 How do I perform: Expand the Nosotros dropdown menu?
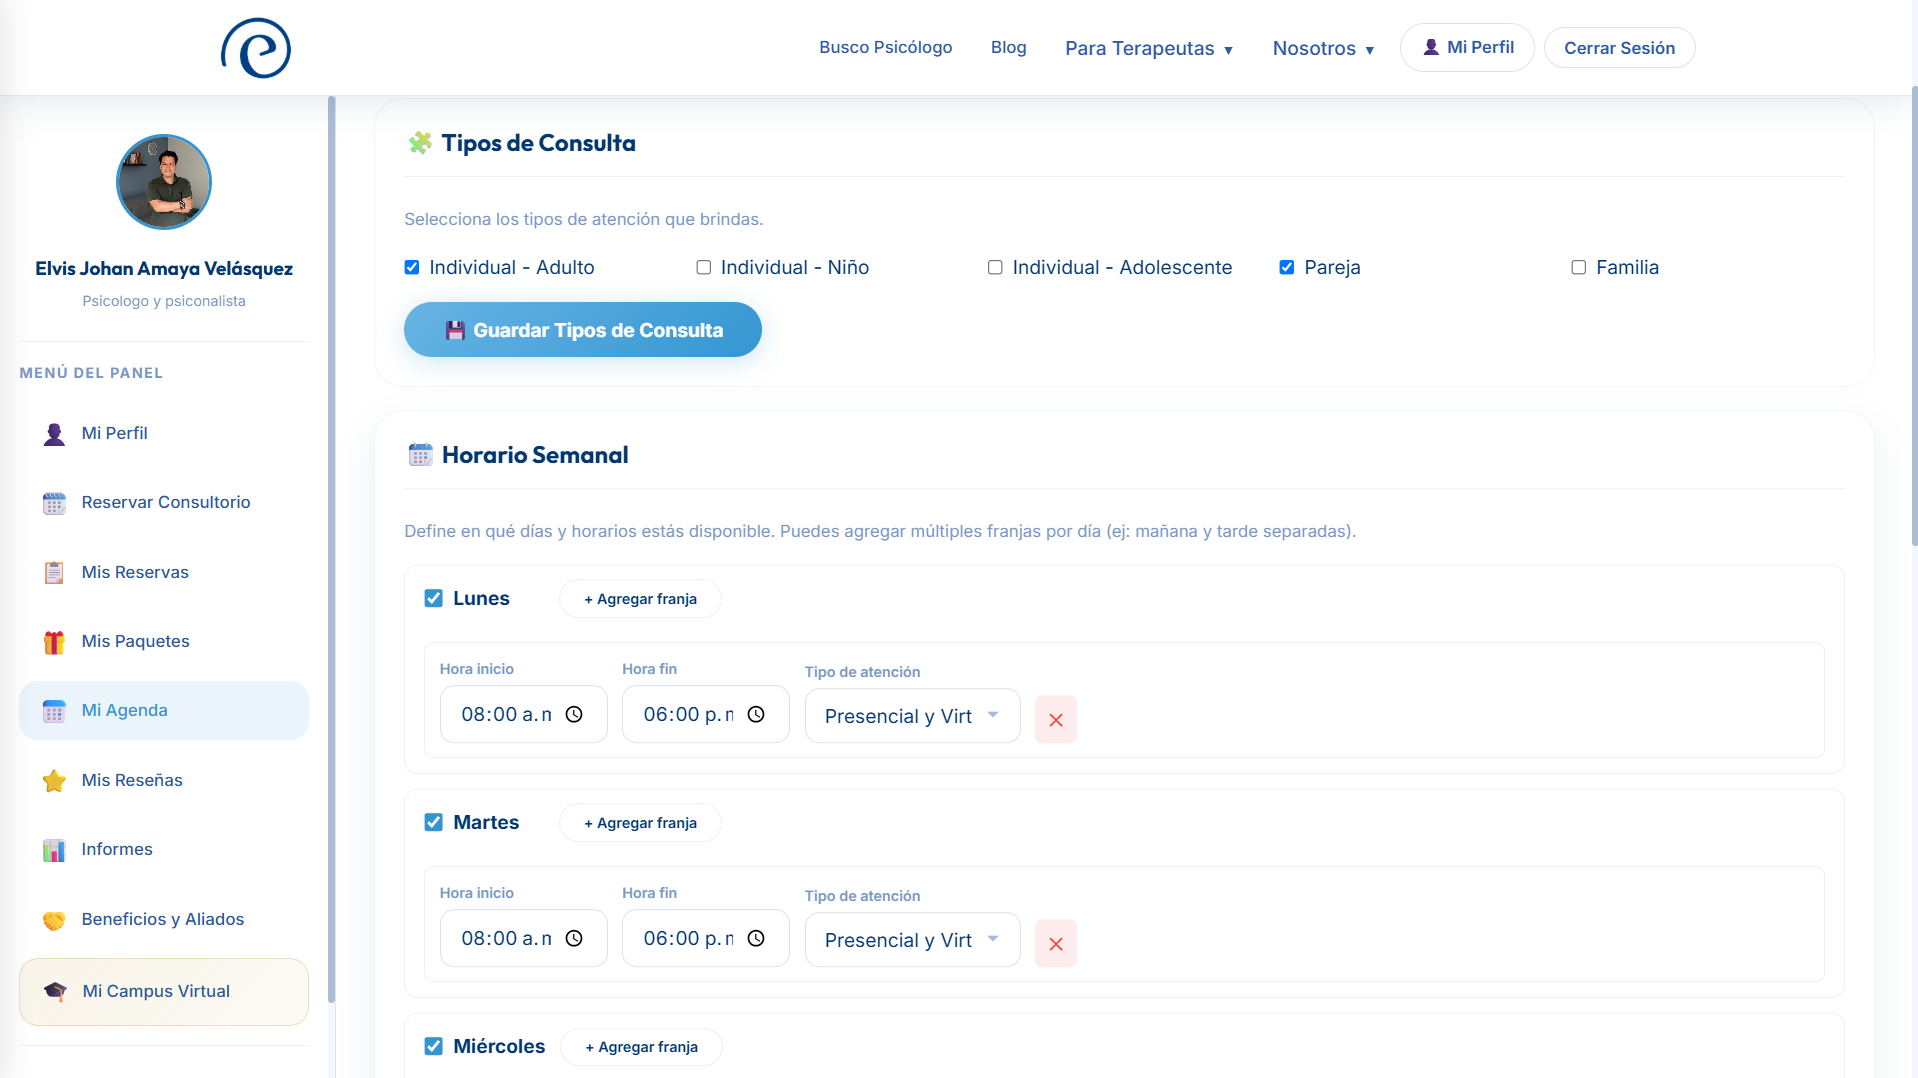click(x=1323, y=48)
